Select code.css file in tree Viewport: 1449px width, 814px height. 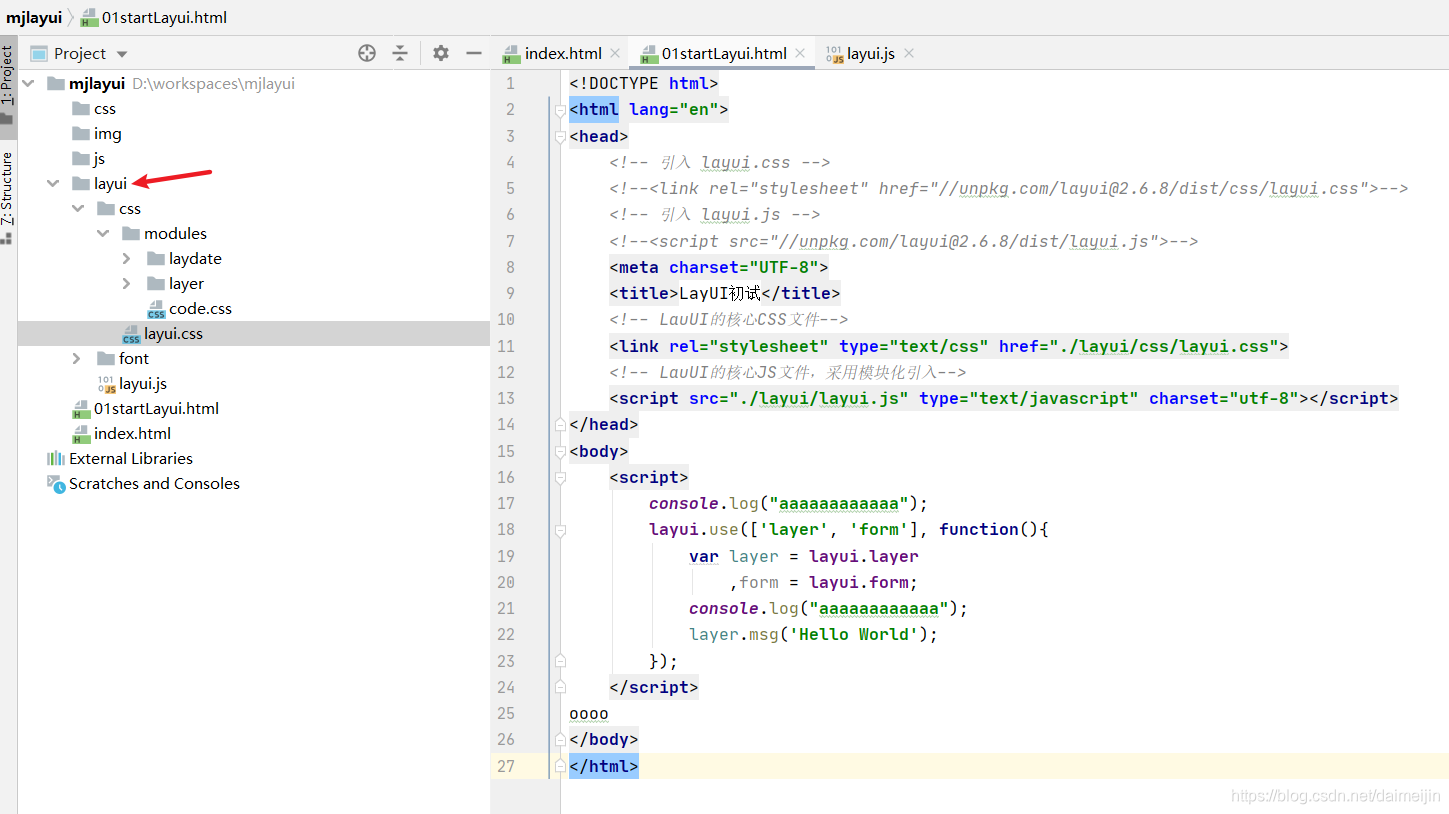pos(200,309)
